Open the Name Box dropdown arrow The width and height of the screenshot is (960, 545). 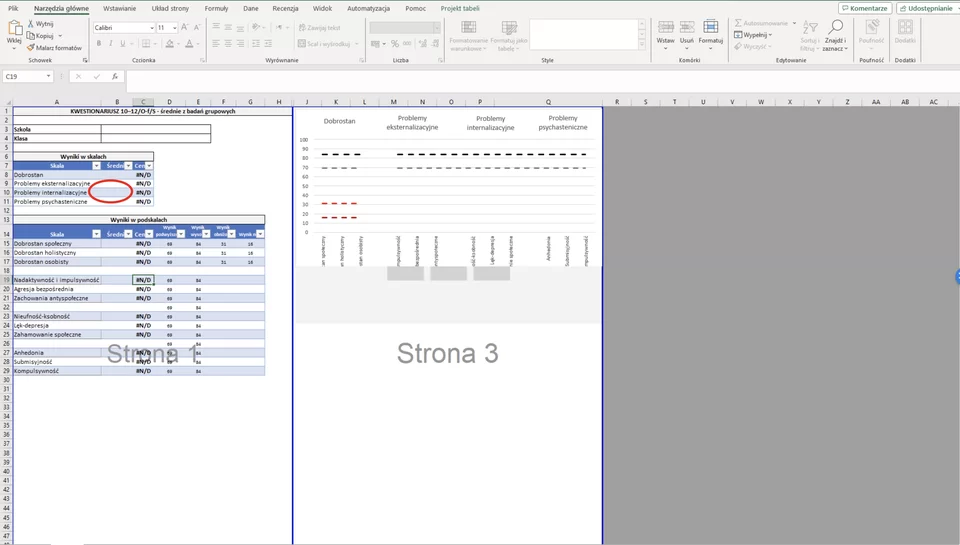point(48,77)
